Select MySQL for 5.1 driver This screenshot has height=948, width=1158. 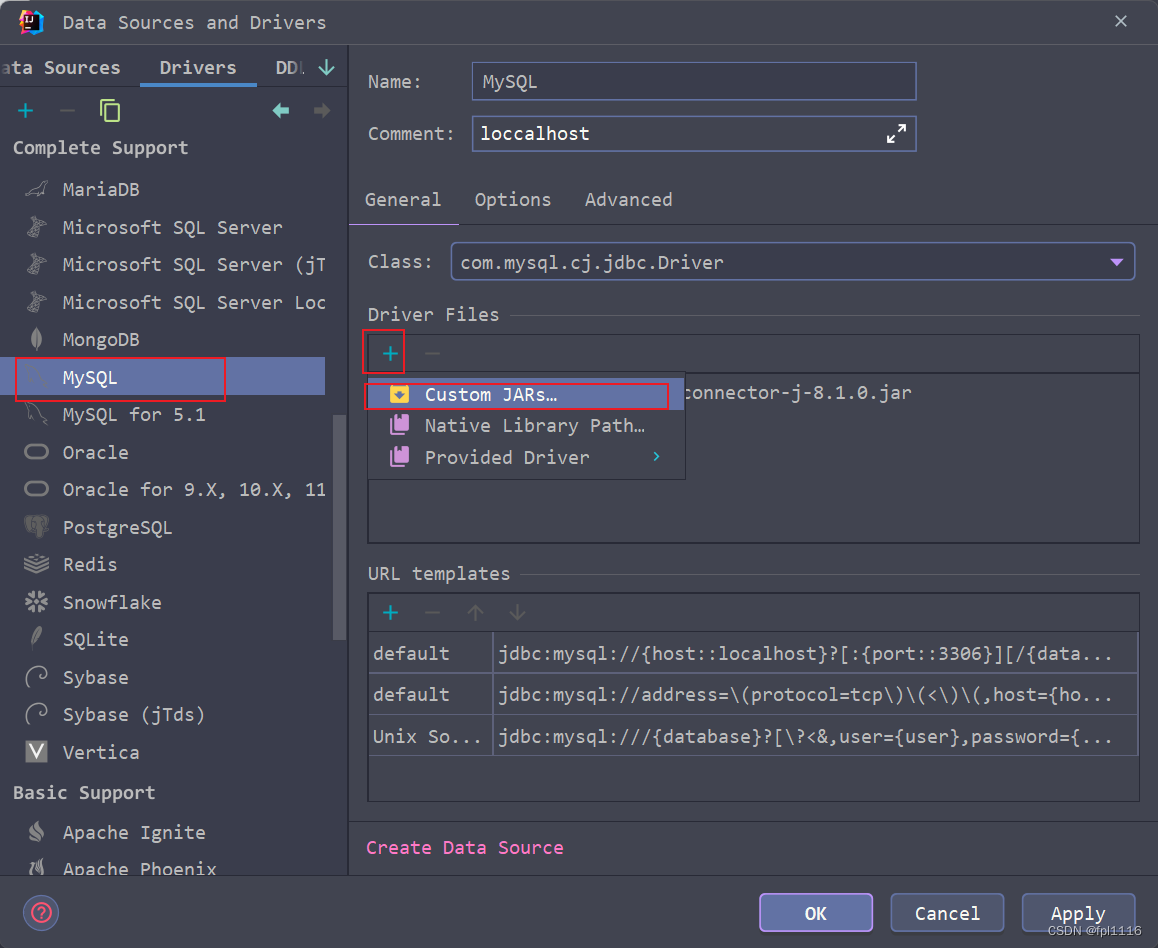click(162, 414)
